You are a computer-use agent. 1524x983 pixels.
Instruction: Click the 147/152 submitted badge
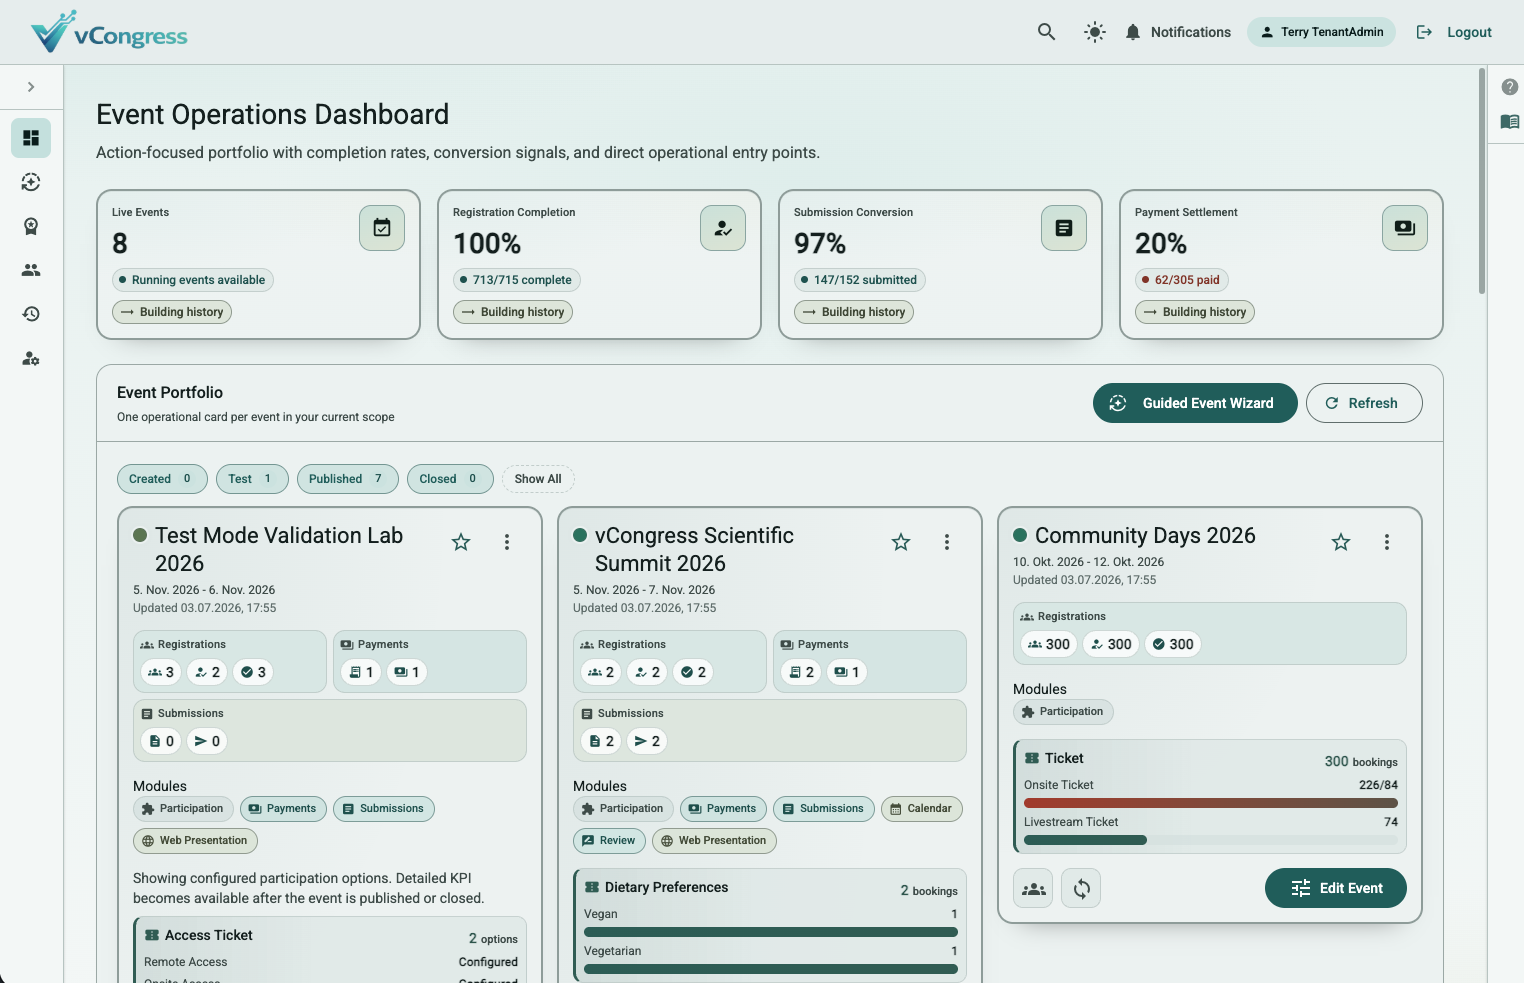click(859, 280)
